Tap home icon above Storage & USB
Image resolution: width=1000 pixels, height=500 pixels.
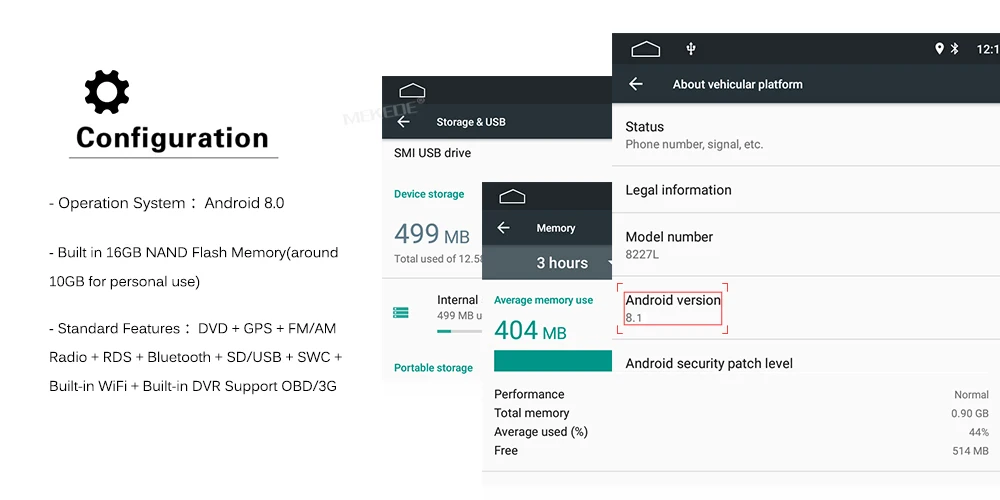coord(412,91)
